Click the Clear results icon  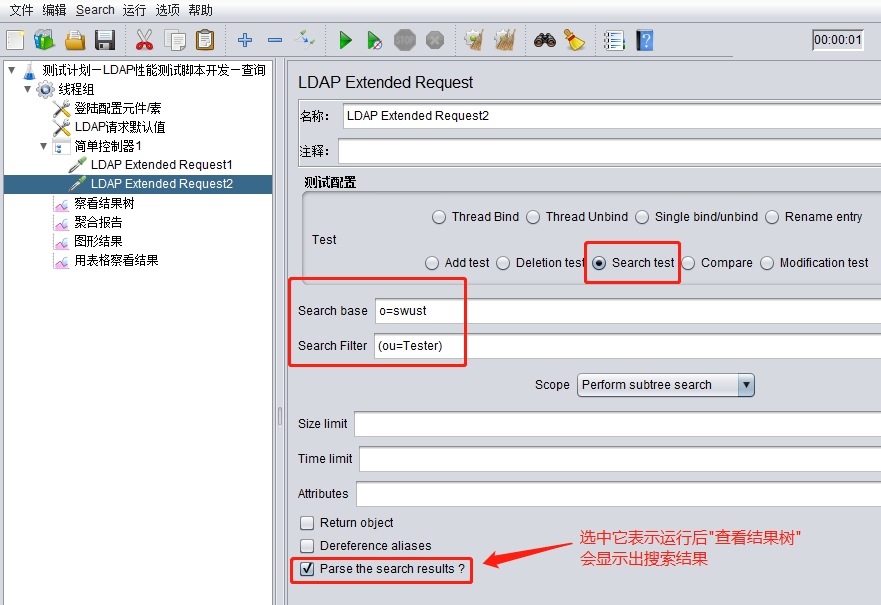pyautogui.click(x=474, y=40)
